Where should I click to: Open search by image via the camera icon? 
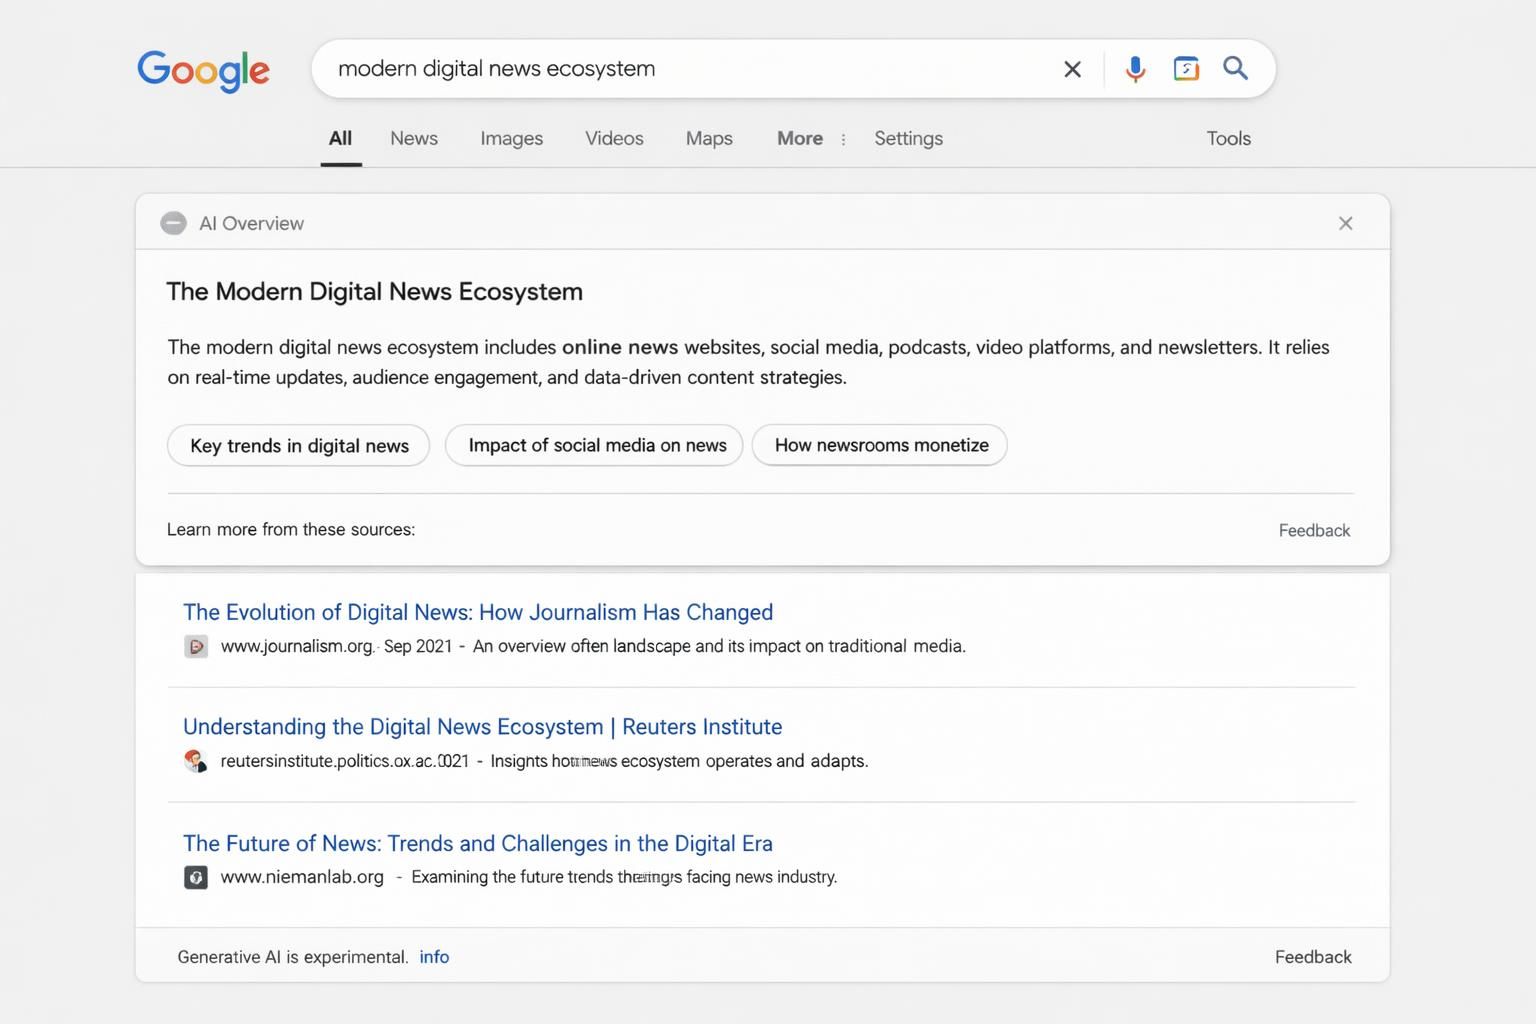click(x=1186, y=69)
